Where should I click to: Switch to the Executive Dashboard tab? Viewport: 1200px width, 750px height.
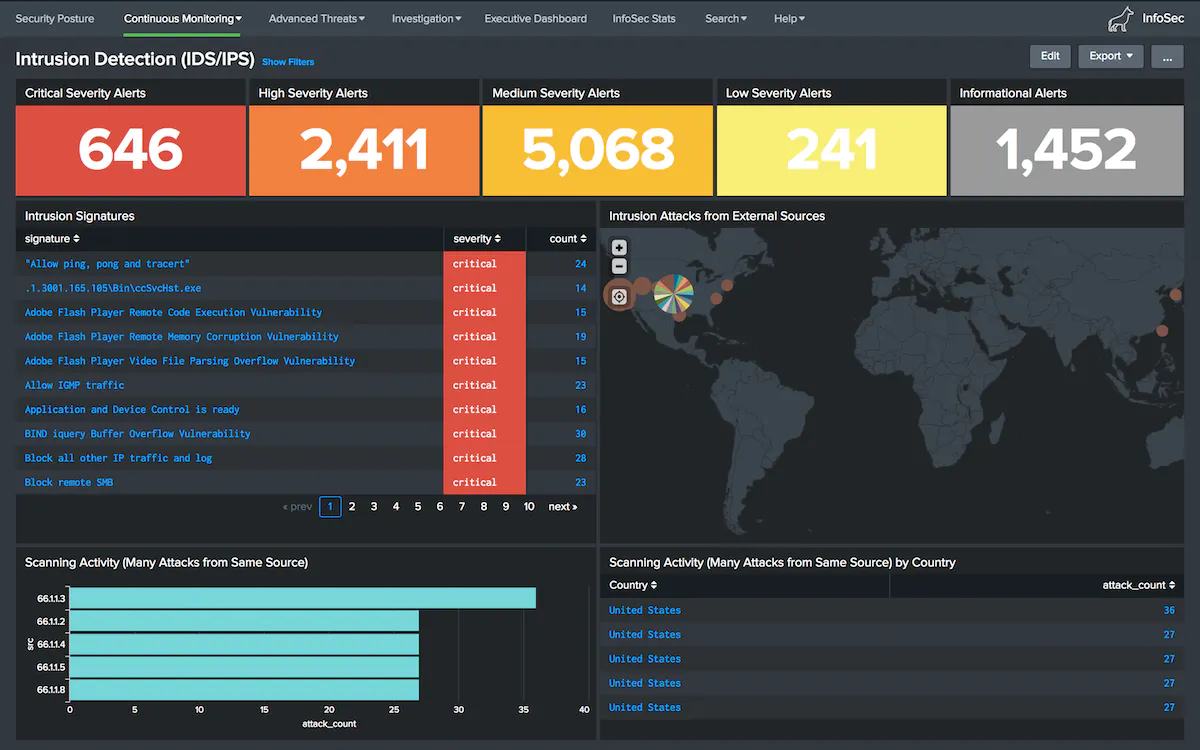(x=535, y=19)
